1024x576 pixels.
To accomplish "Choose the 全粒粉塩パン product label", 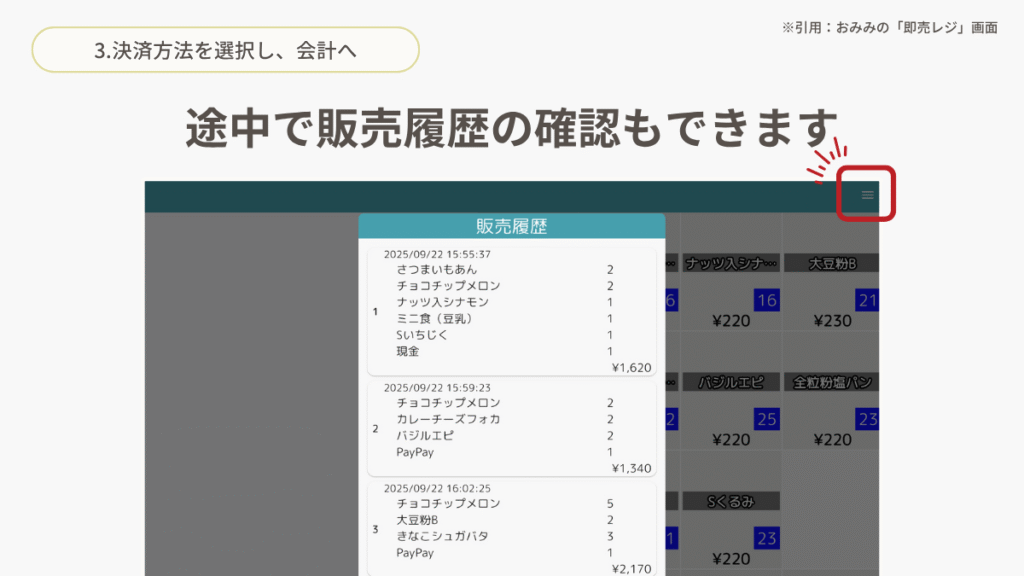I will tap(831, 382).
